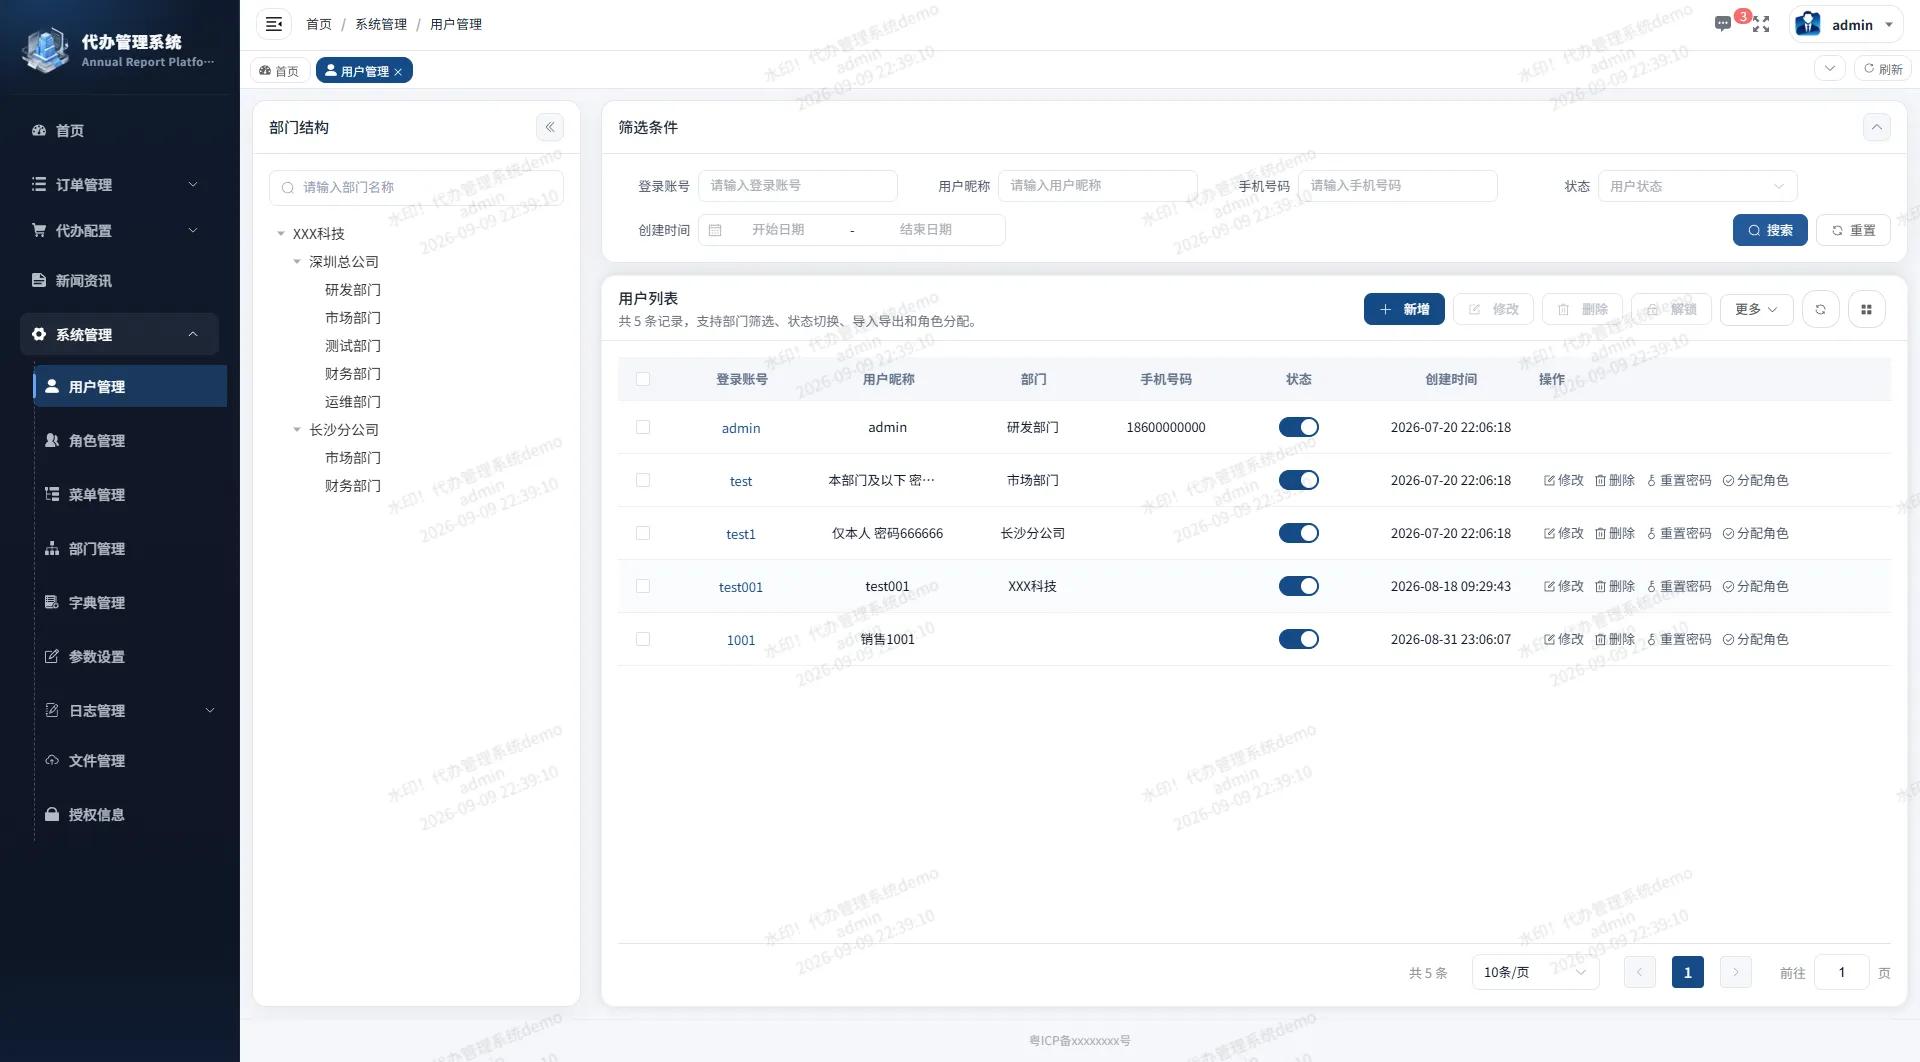Click the 代办管理系统 logo

46,50
